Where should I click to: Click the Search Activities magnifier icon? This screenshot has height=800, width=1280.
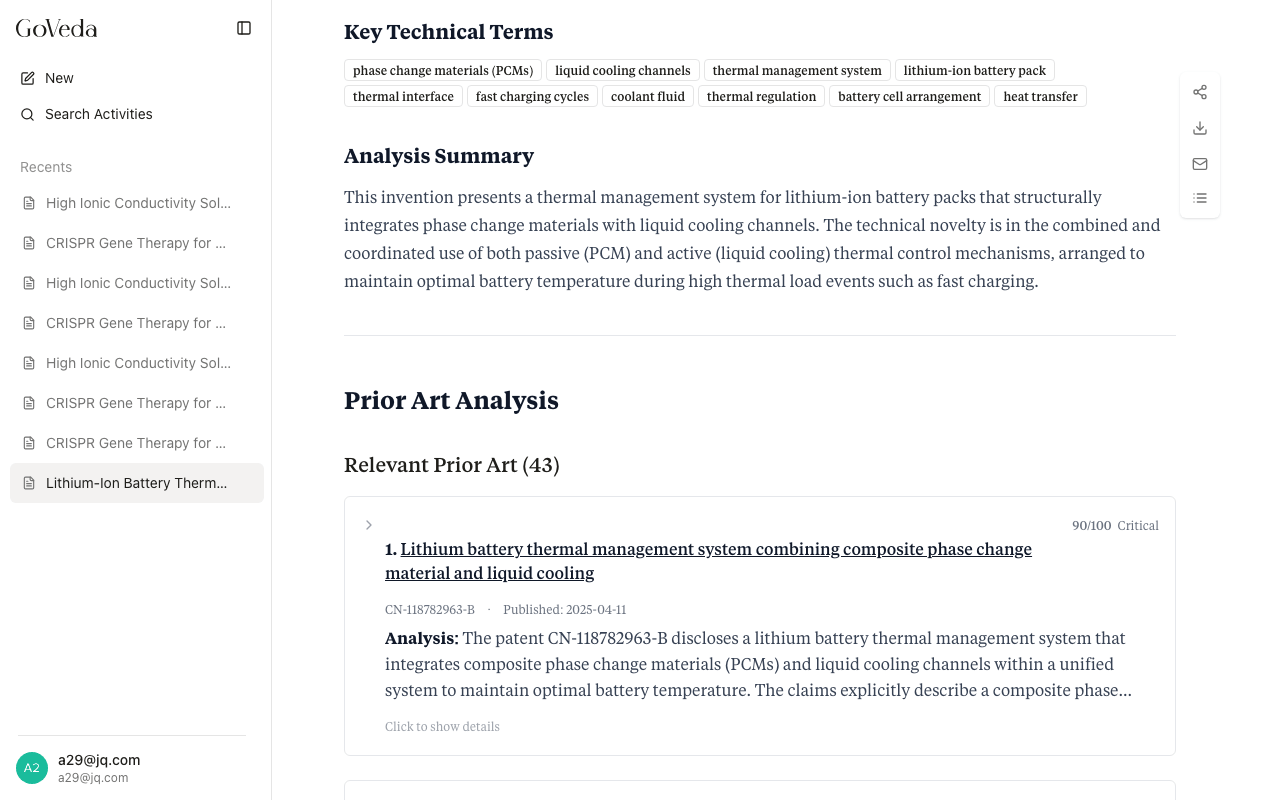click(x=28, y=114)
